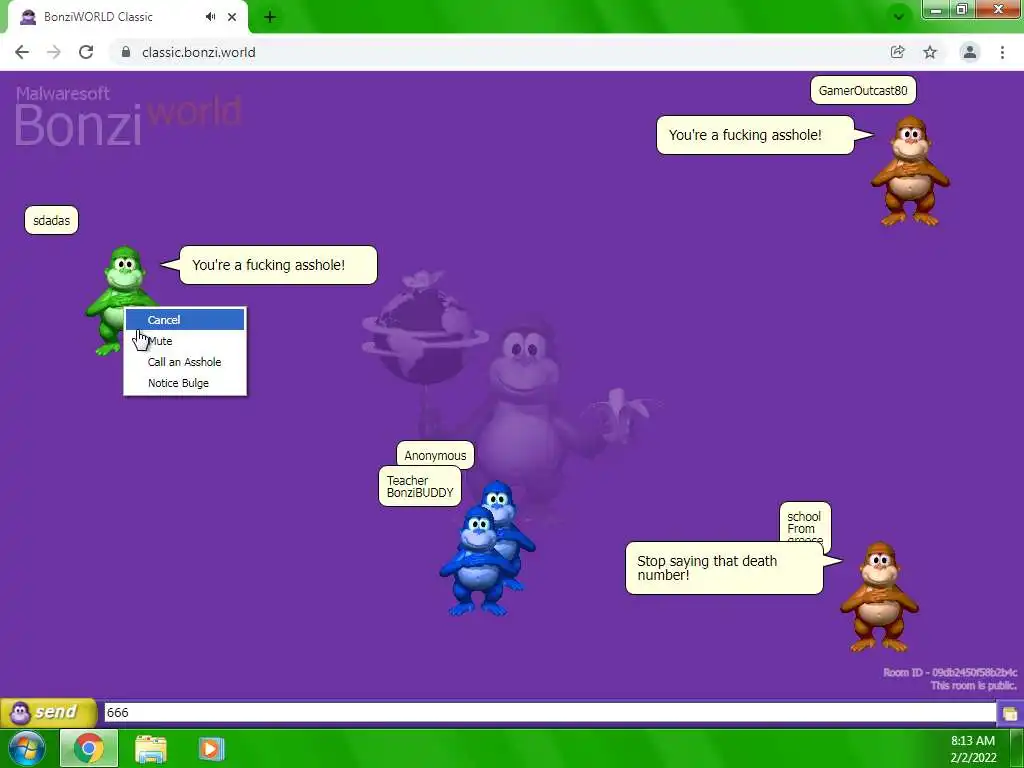Click the Anonymous name tag
The image size is (1024, 768).
(435, 455)
